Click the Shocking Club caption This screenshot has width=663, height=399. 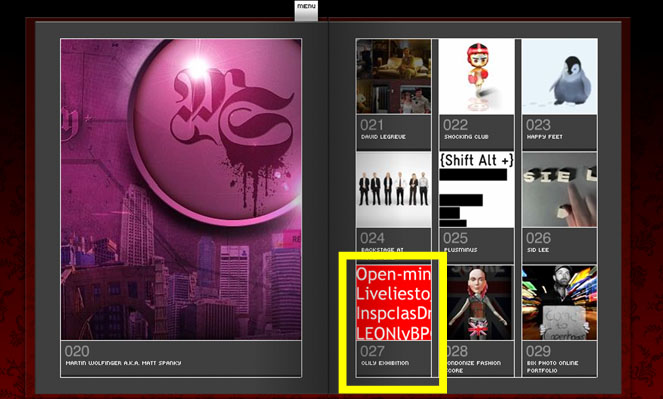coord(466,137)
